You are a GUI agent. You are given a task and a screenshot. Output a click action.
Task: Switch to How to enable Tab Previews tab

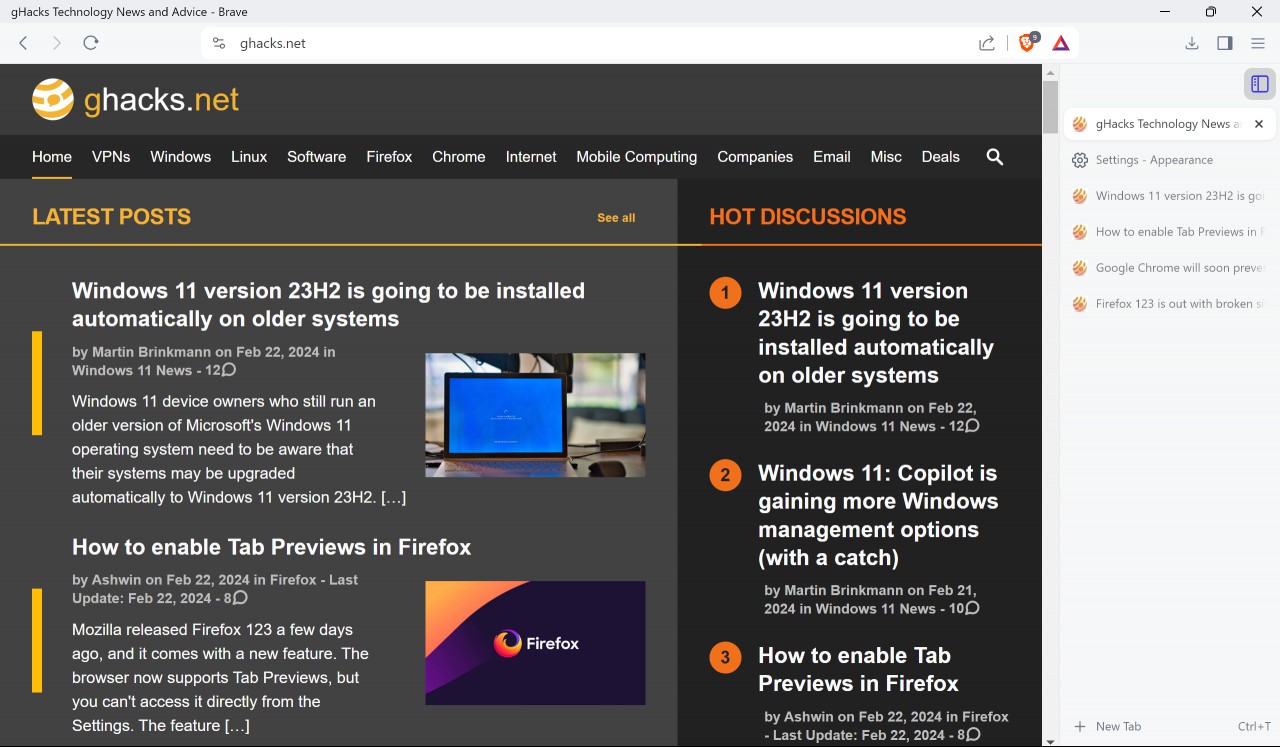1170,232
